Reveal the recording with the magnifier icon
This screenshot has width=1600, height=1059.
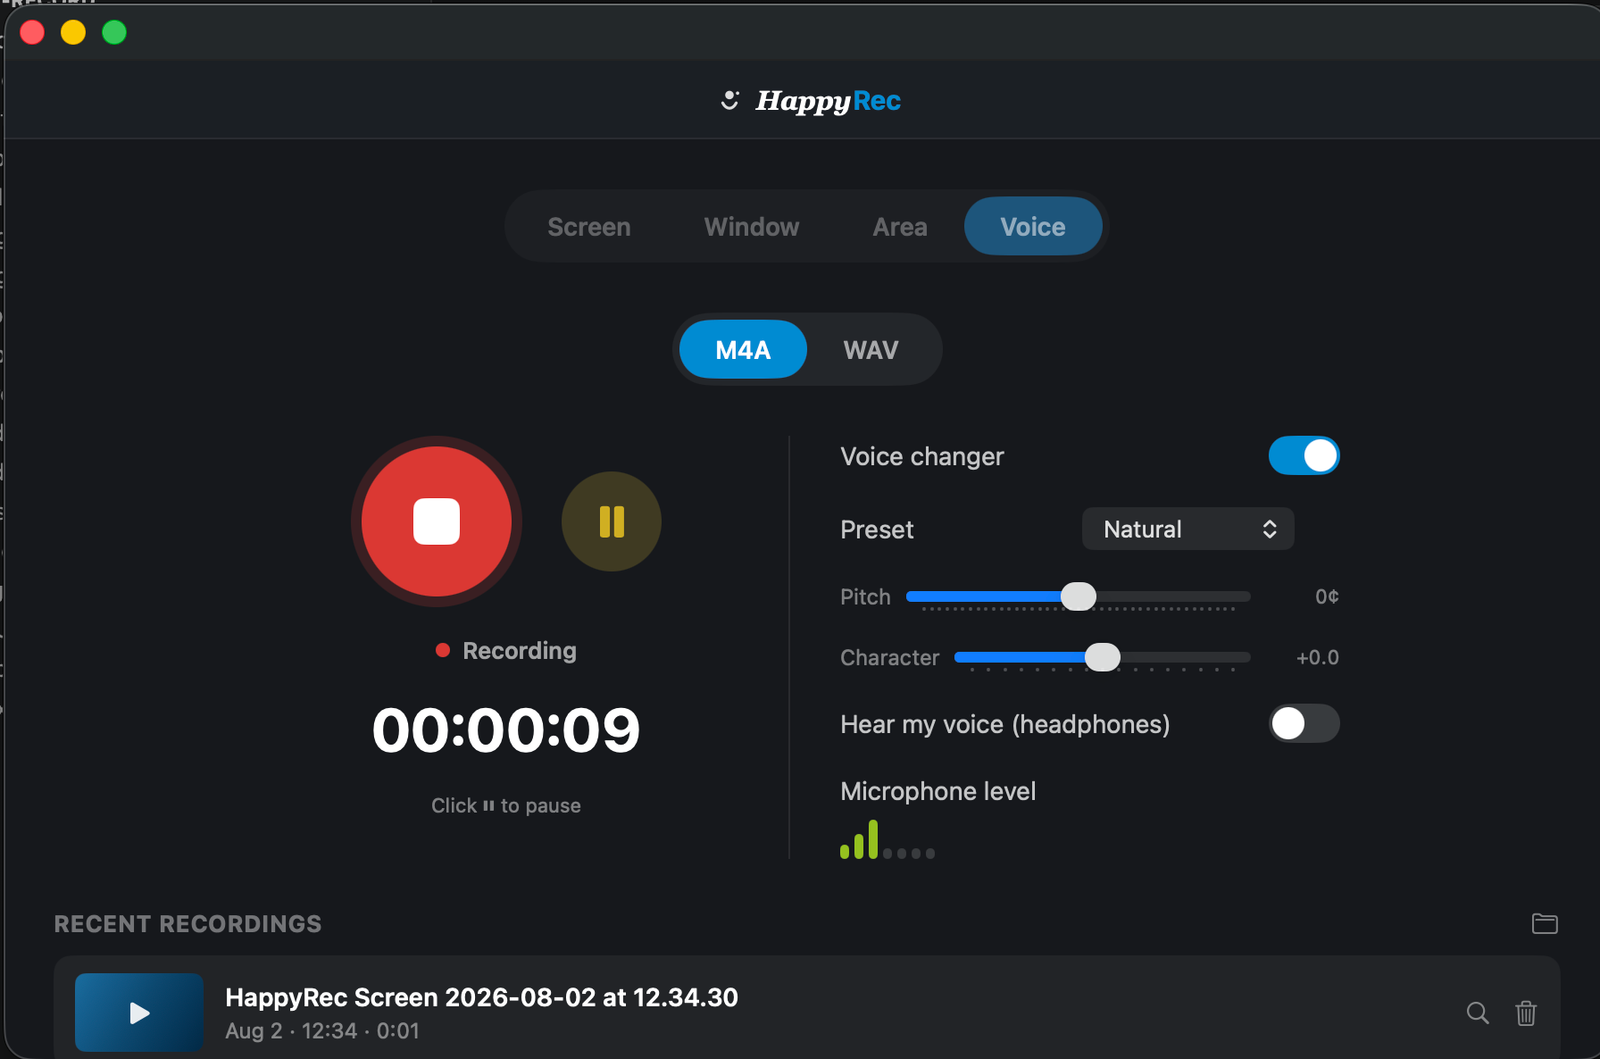(x=1477, y=1012)
